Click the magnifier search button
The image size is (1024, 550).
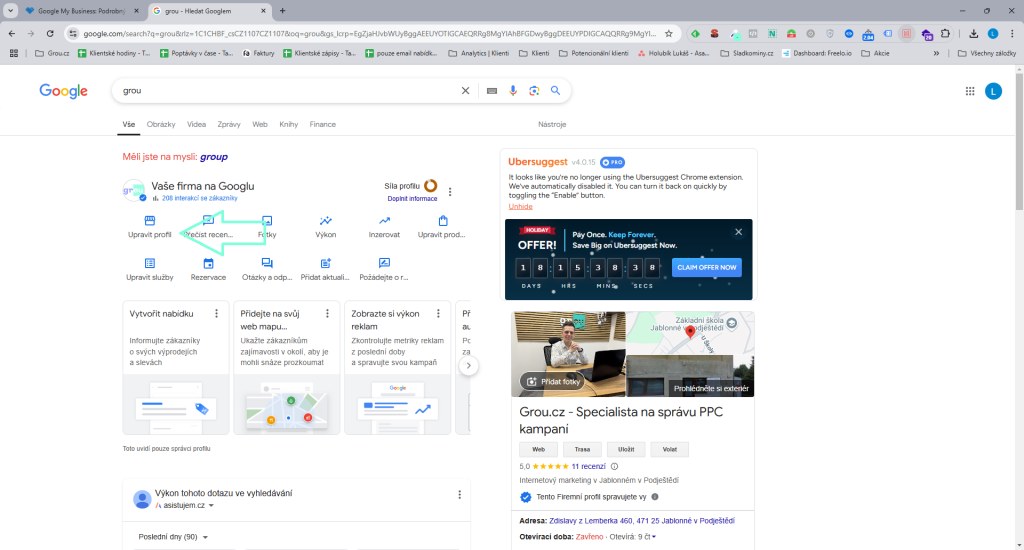coord(555,91)
